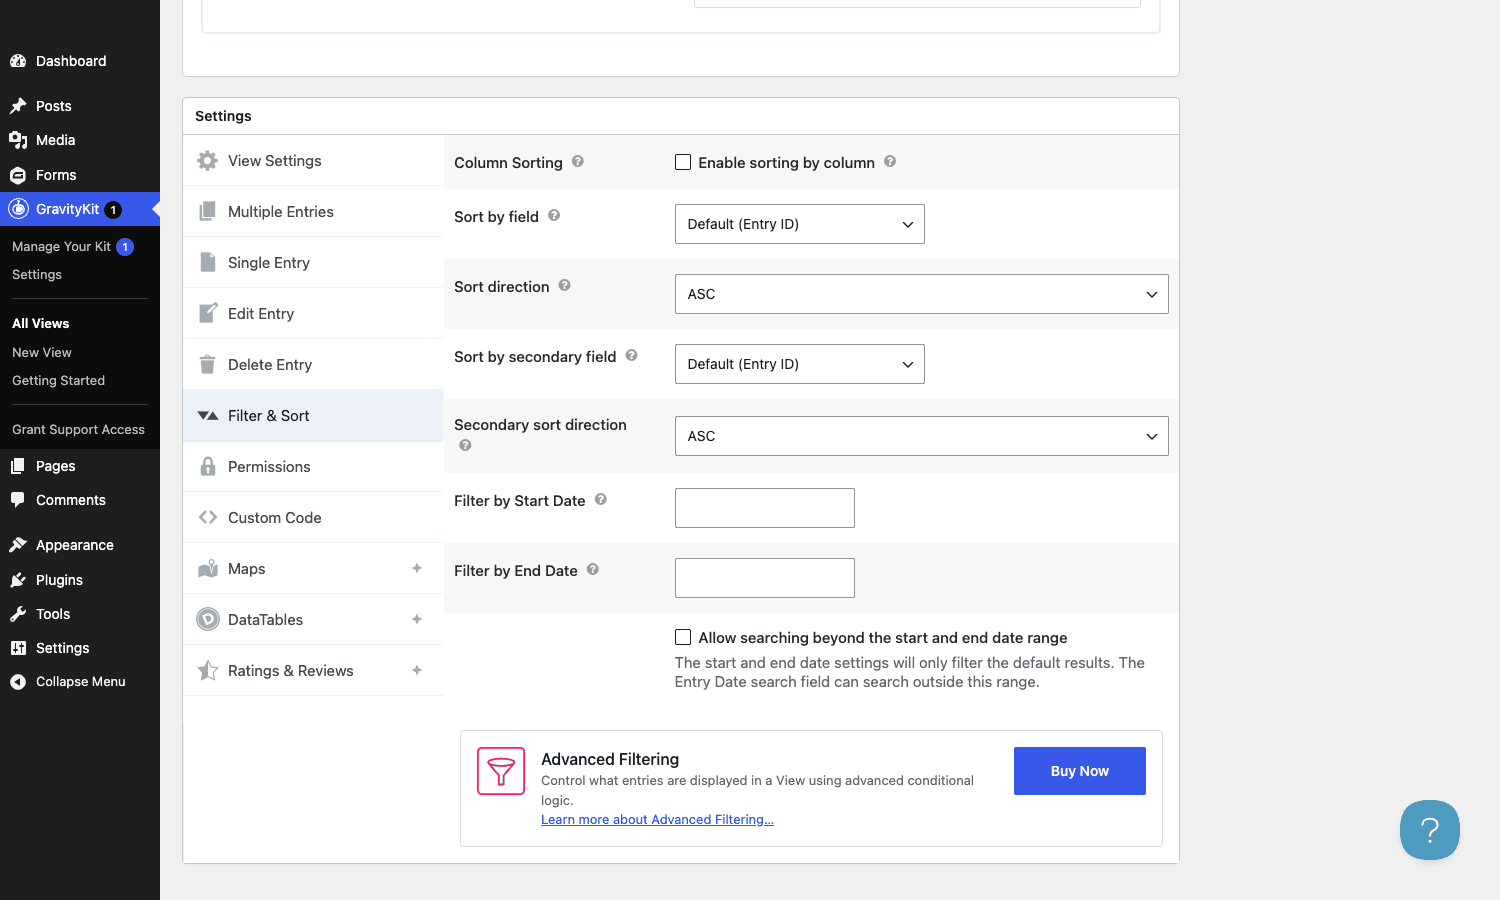The image size is (1500, 900).
Task: Open help tooltip for Filter by End Date
Action: click(x=593, y=570)
